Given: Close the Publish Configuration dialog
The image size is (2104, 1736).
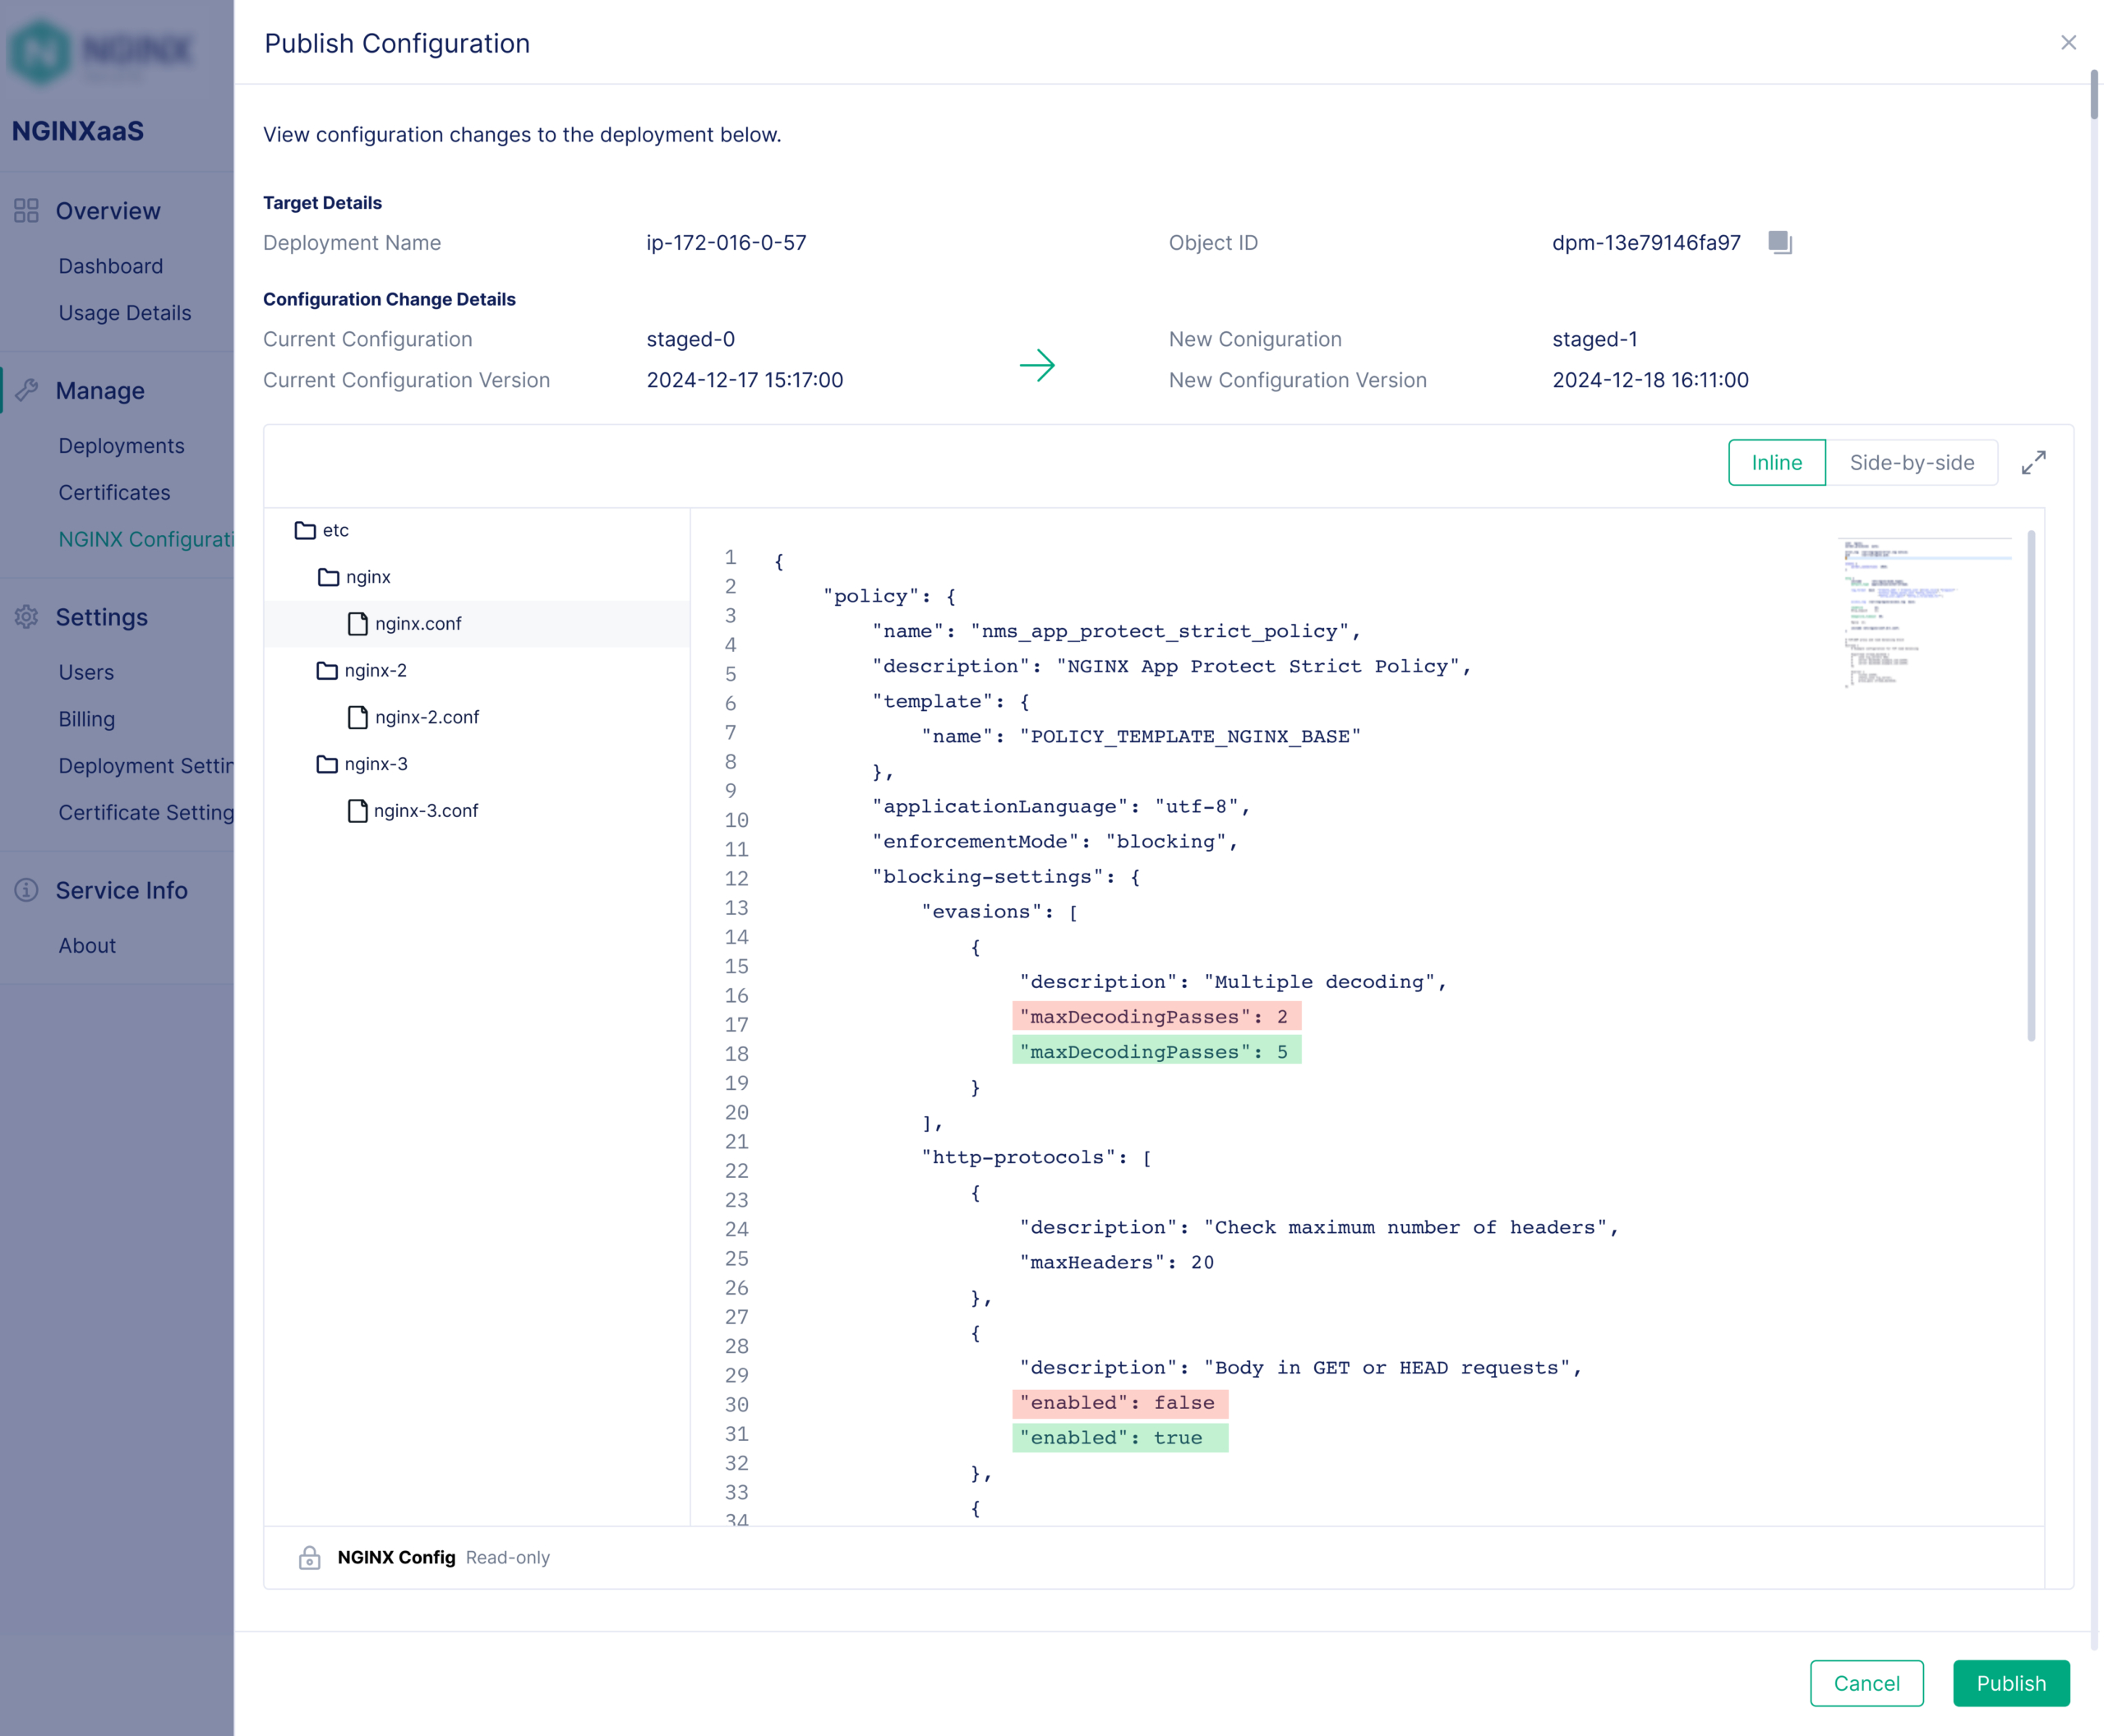Looking at the screenshot, I should click(2068, 43).
